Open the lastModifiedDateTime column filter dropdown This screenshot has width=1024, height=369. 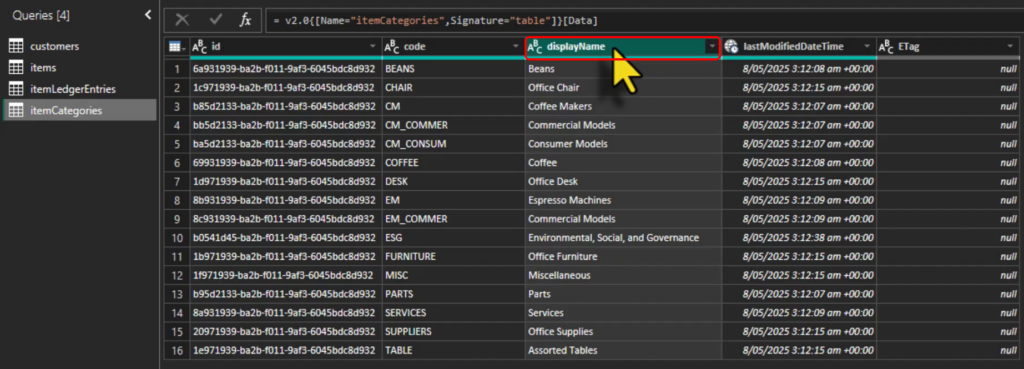pyautogui.click(x=867, y=47)
